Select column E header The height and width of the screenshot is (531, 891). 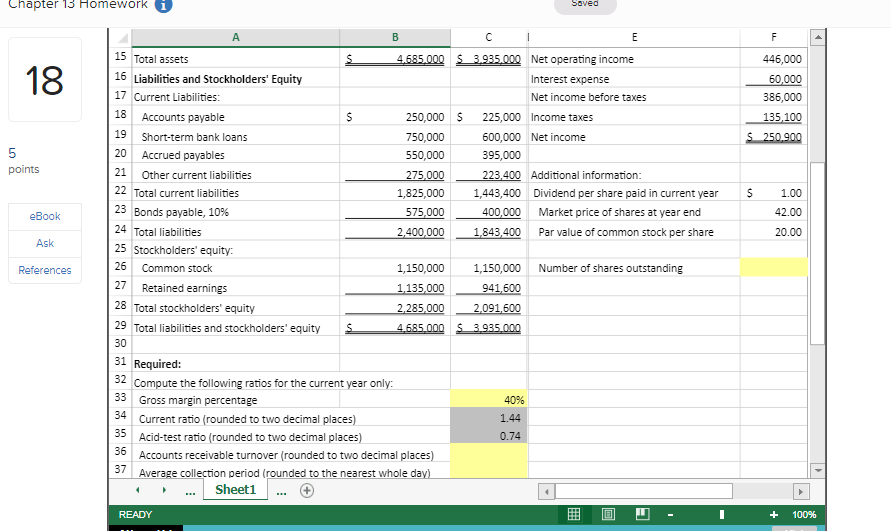coord(634,38)
